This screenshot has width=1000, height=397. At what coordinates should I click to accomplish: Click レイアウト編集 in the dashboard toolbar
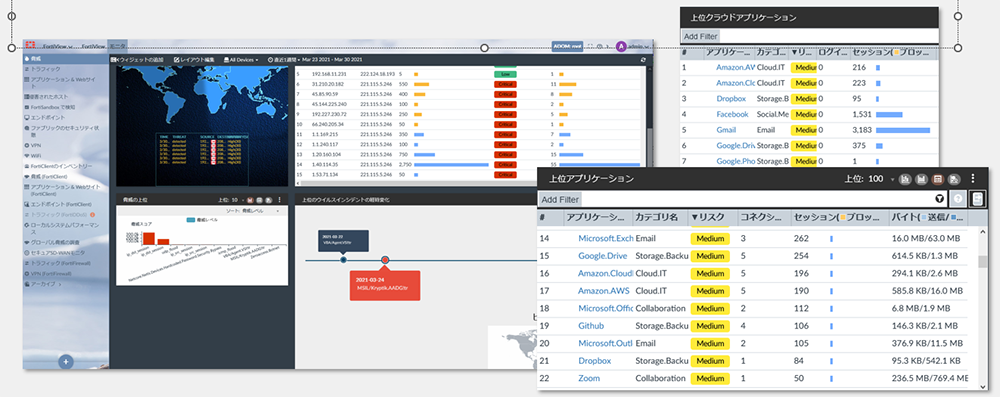tap(195, 59)
